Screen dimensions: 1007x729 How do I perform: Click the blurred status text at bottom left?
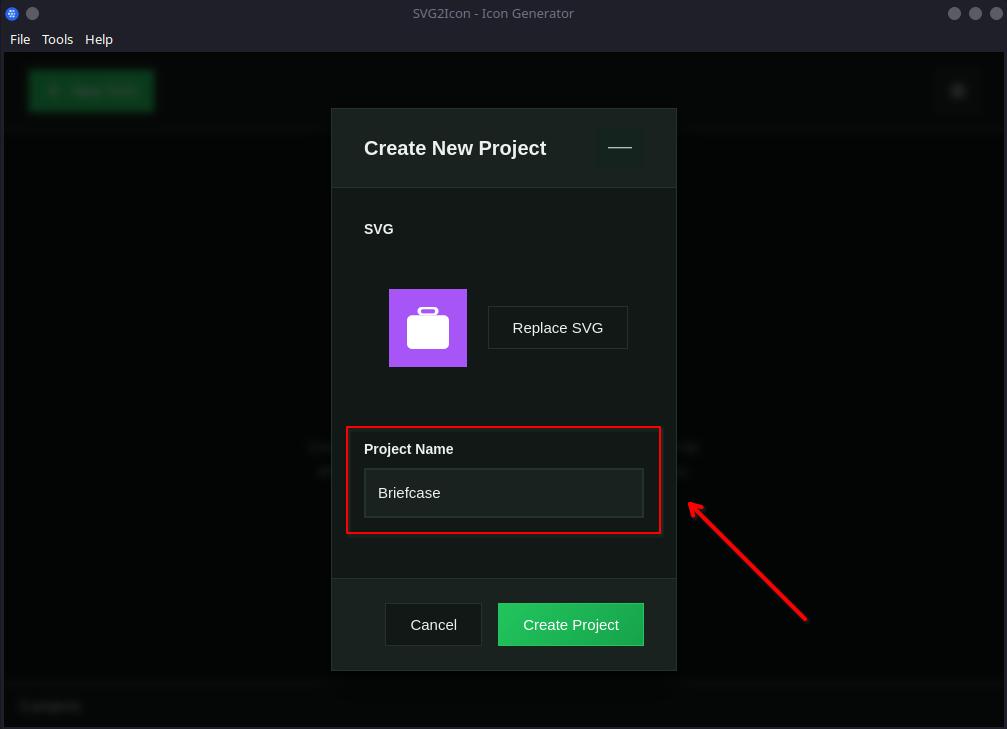pyautogui.click(x=50, y=705)
